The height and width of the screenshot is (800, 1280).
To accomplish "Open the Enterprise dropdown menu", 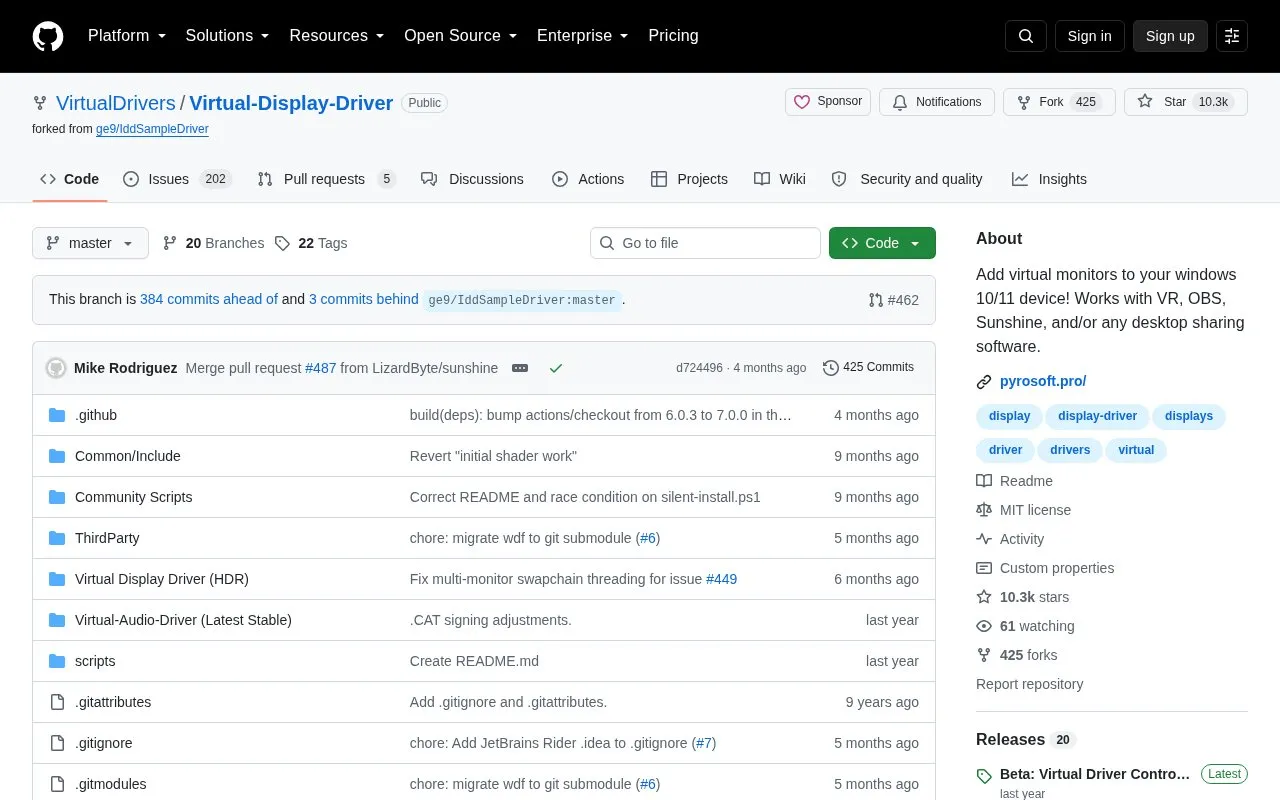I will [x=582, y=36].
